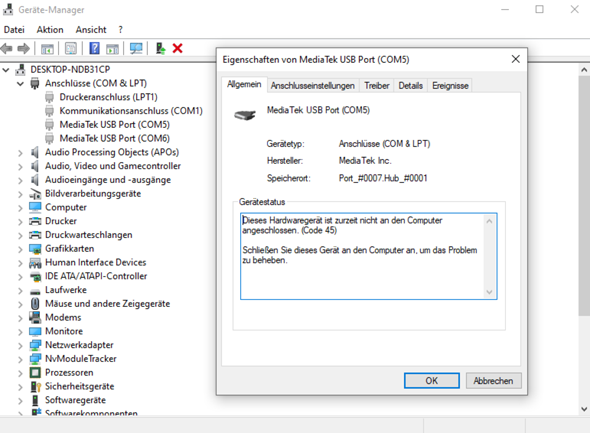Click the Laufwerke drive icon
590x433 pixels.
35,291
